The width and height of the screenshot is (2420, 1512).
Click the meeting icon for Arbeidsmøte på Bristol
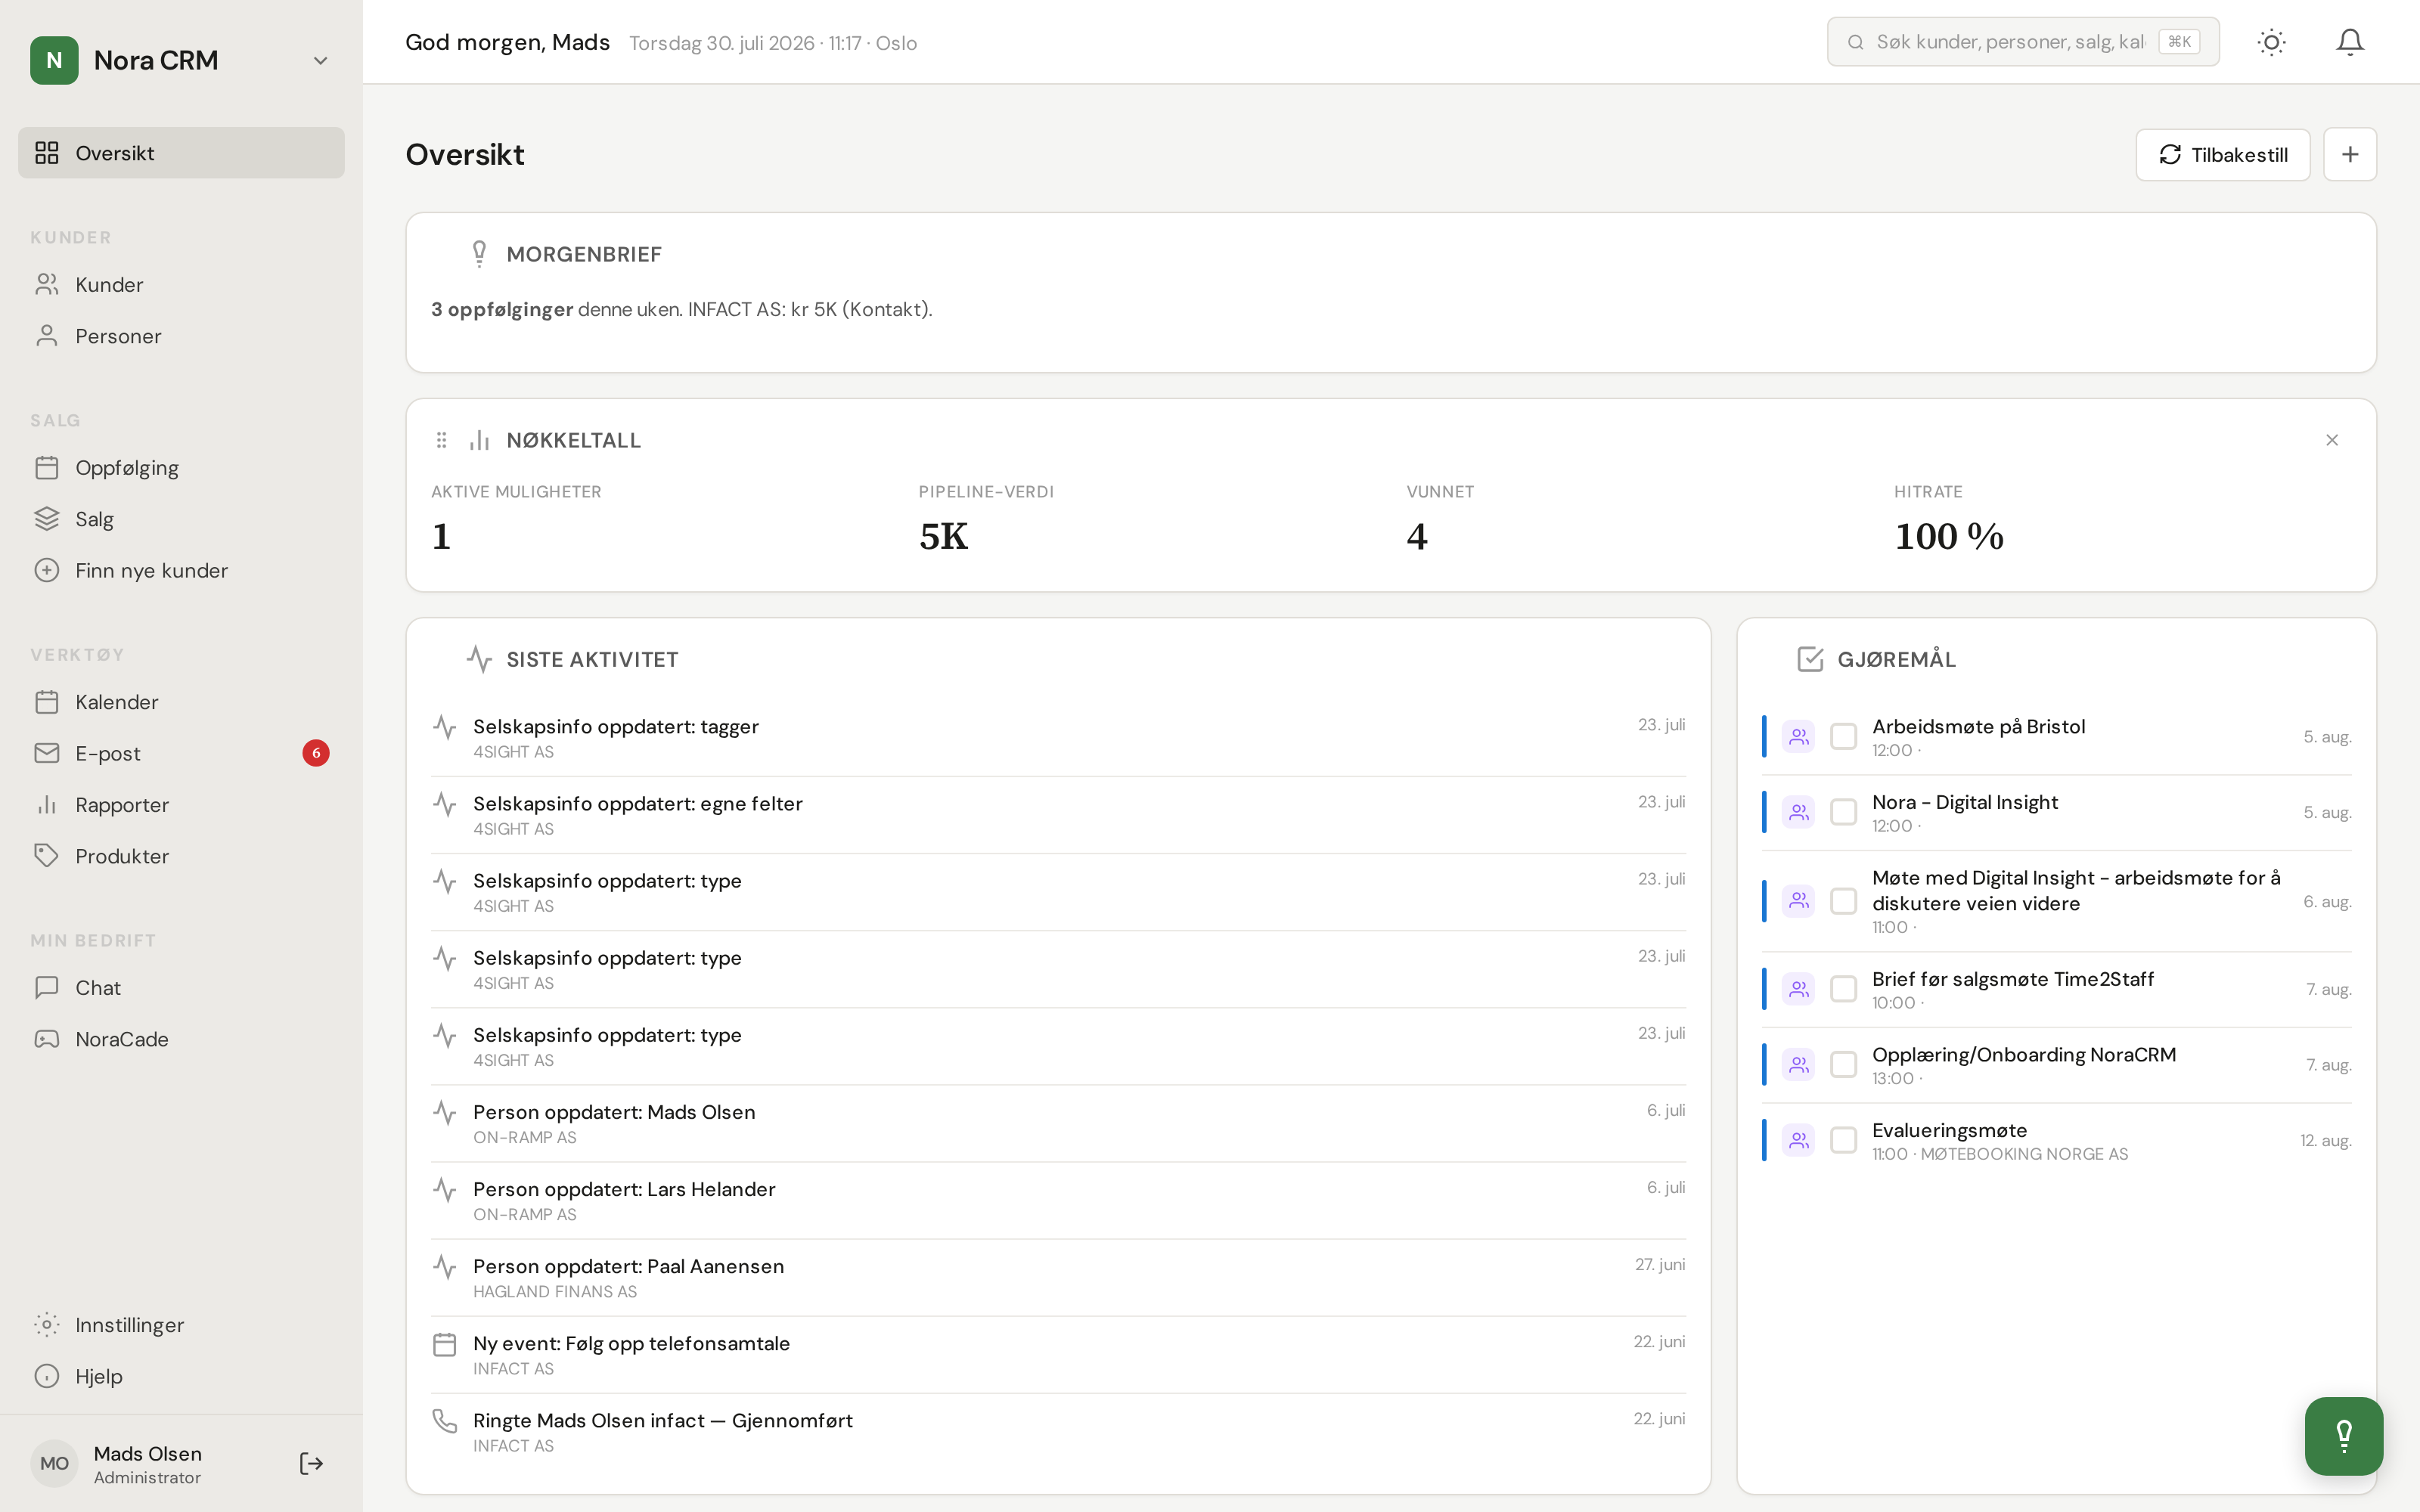1798,737
